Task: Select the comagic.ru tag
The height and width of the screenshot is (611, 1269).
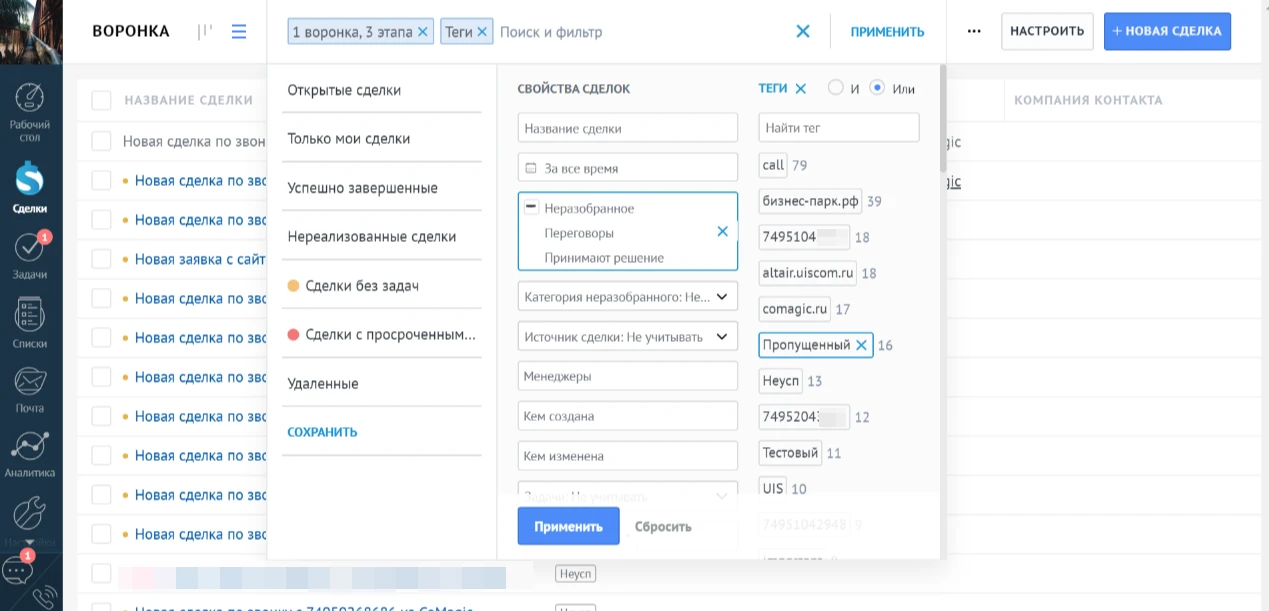Action: tap(795, 309)
